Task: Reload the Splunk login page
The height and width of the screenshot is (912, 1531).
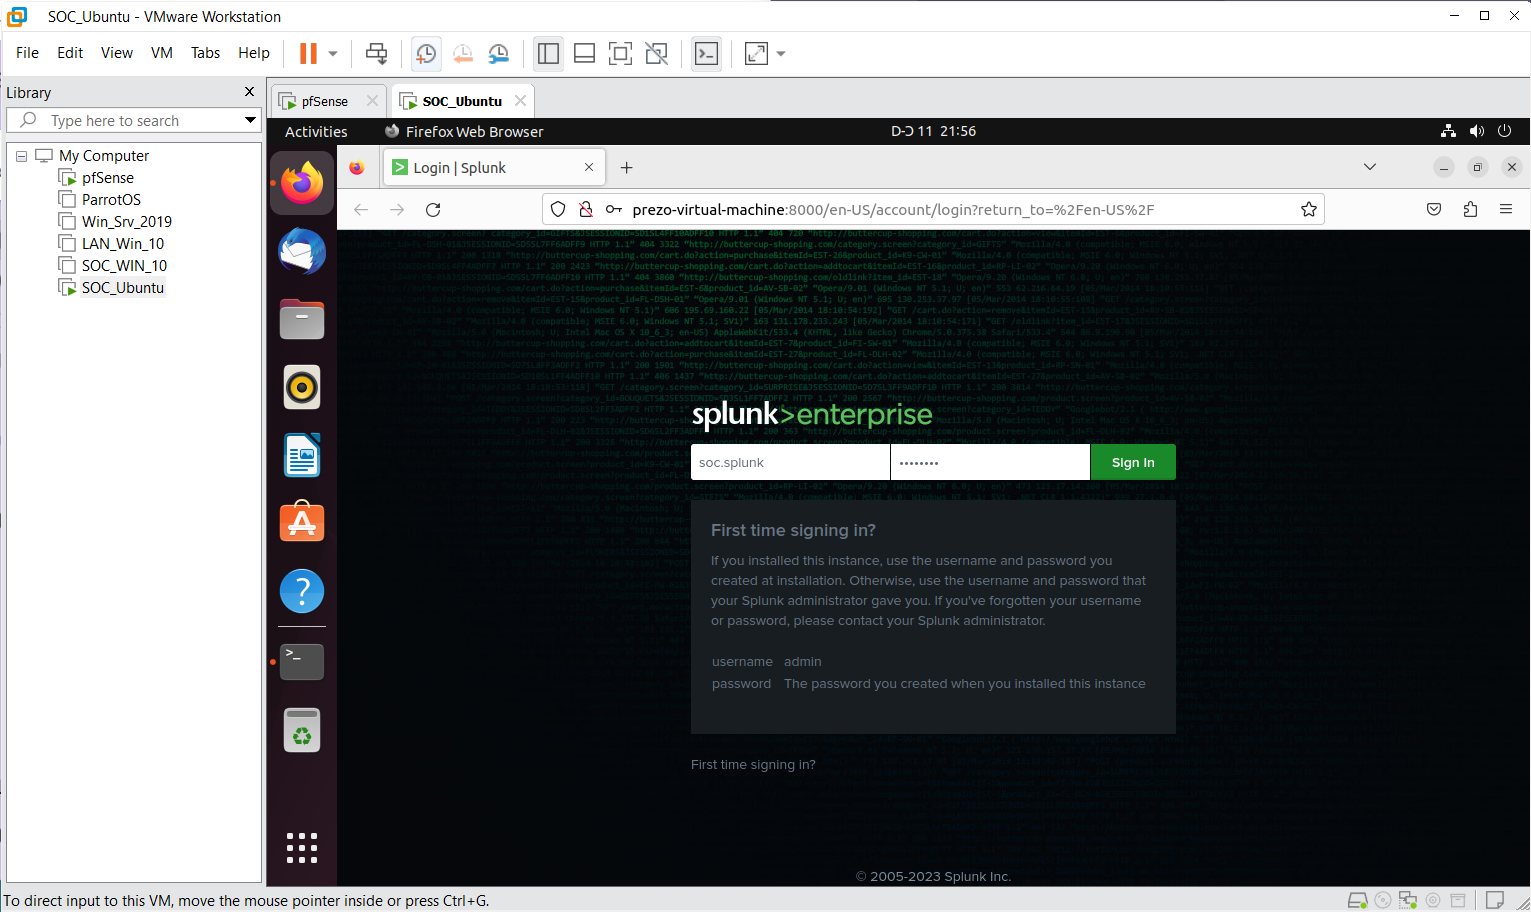Action: pos(433,209)
